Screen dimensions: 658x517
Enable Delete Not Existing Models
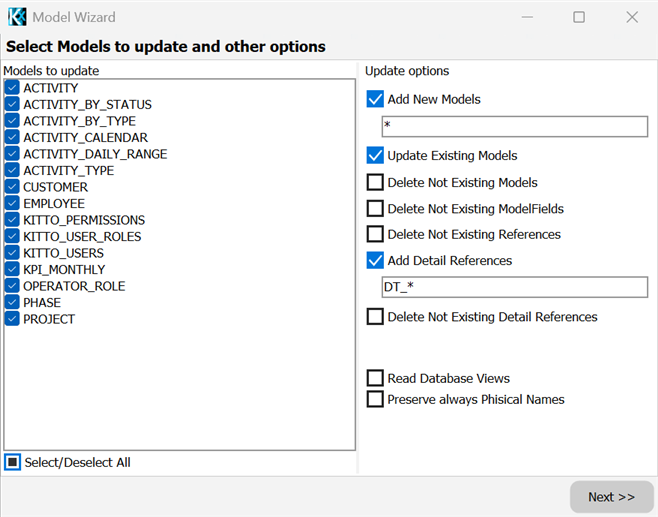(375, 182)
